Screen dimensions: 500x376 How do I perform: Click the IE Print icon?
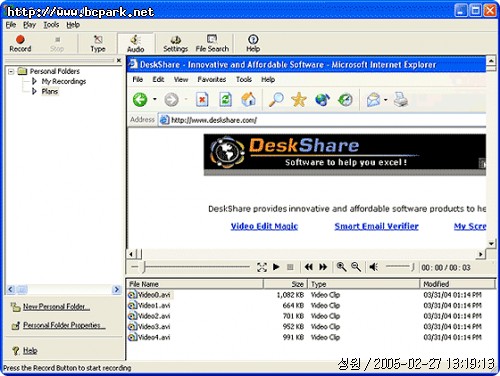[x=400, y=100]
